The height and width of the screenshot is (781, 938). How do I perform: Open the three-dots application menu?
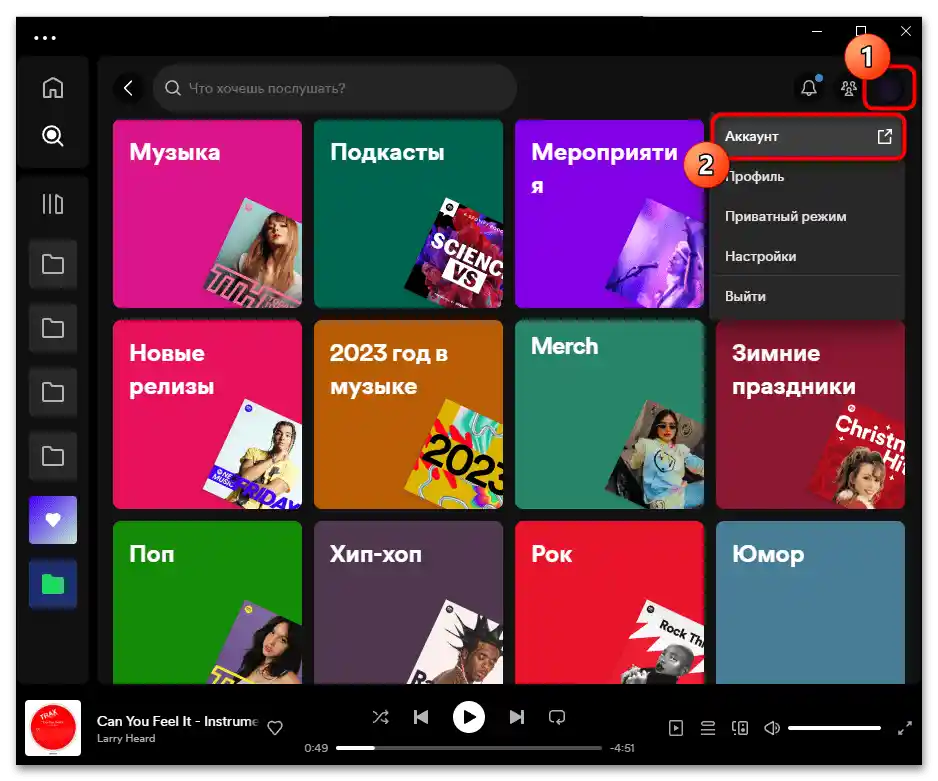(46, 37)
